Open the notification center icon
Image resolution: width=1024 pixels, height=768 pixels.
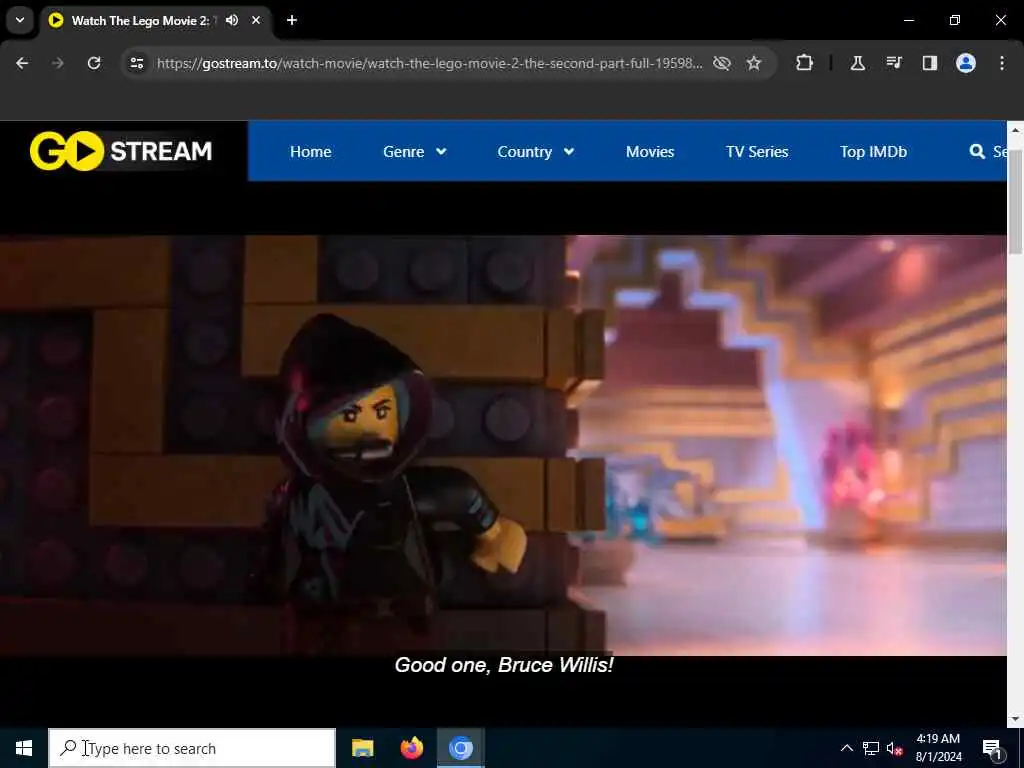coord(992,748)
